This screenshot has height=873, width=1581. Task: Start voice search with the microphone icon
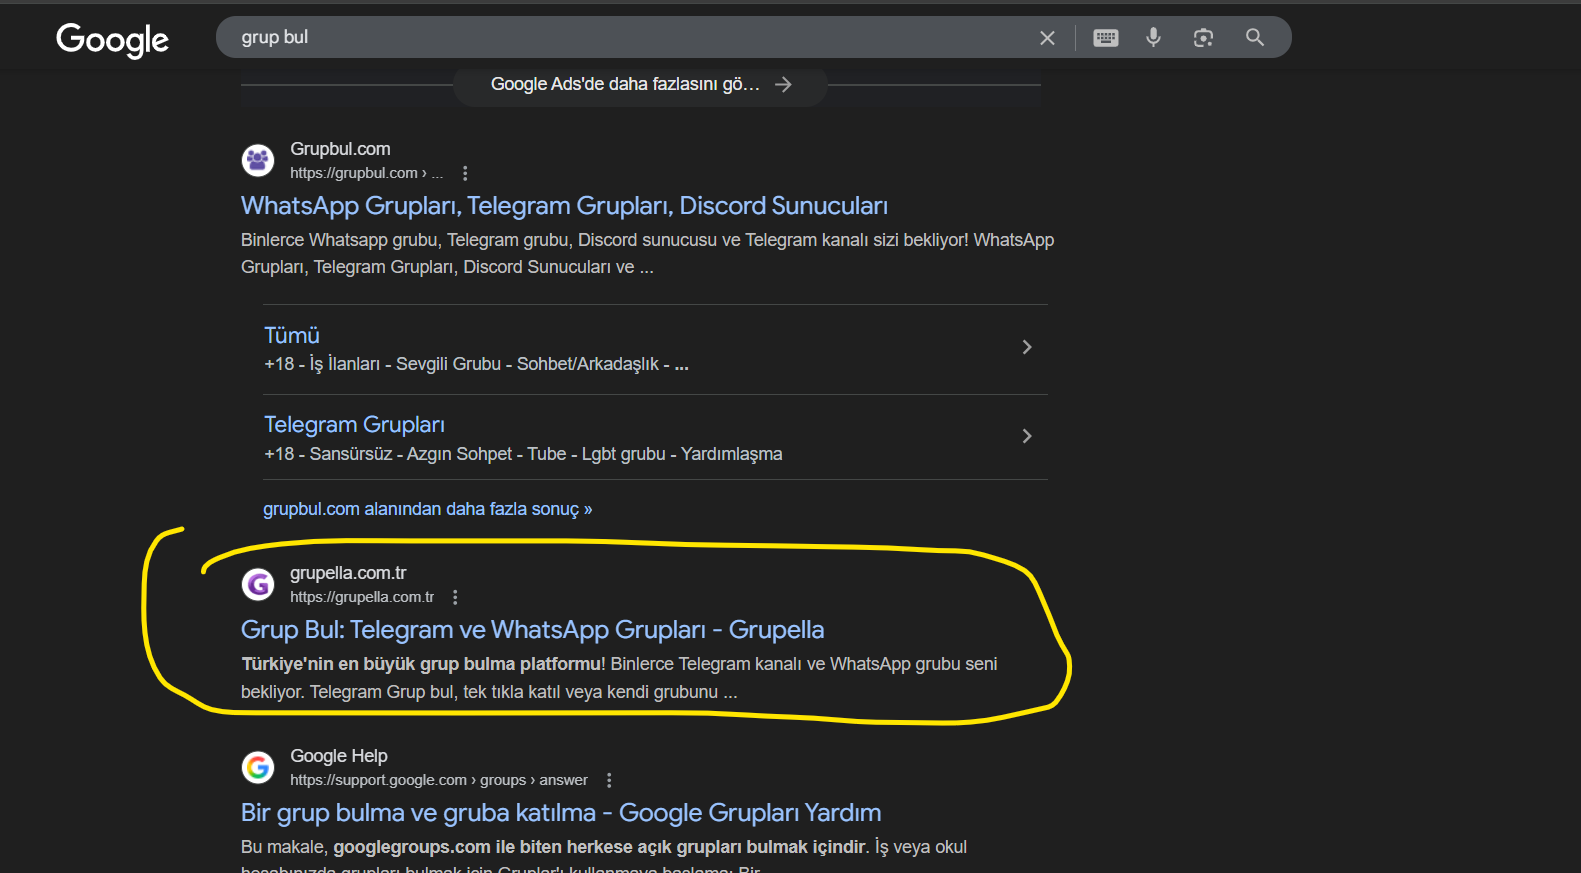tap(1154, 38)
